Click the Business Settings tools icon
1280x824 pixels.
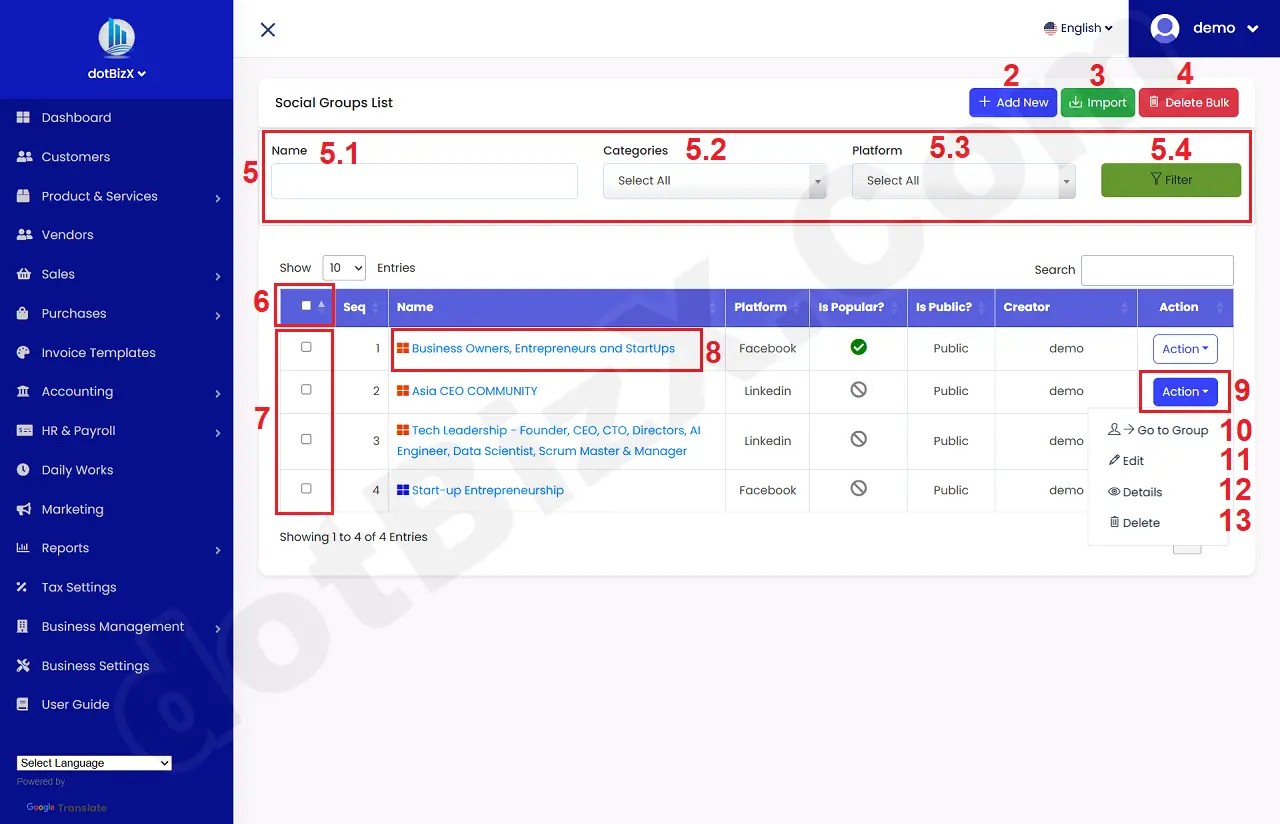(x=24, y=666)
